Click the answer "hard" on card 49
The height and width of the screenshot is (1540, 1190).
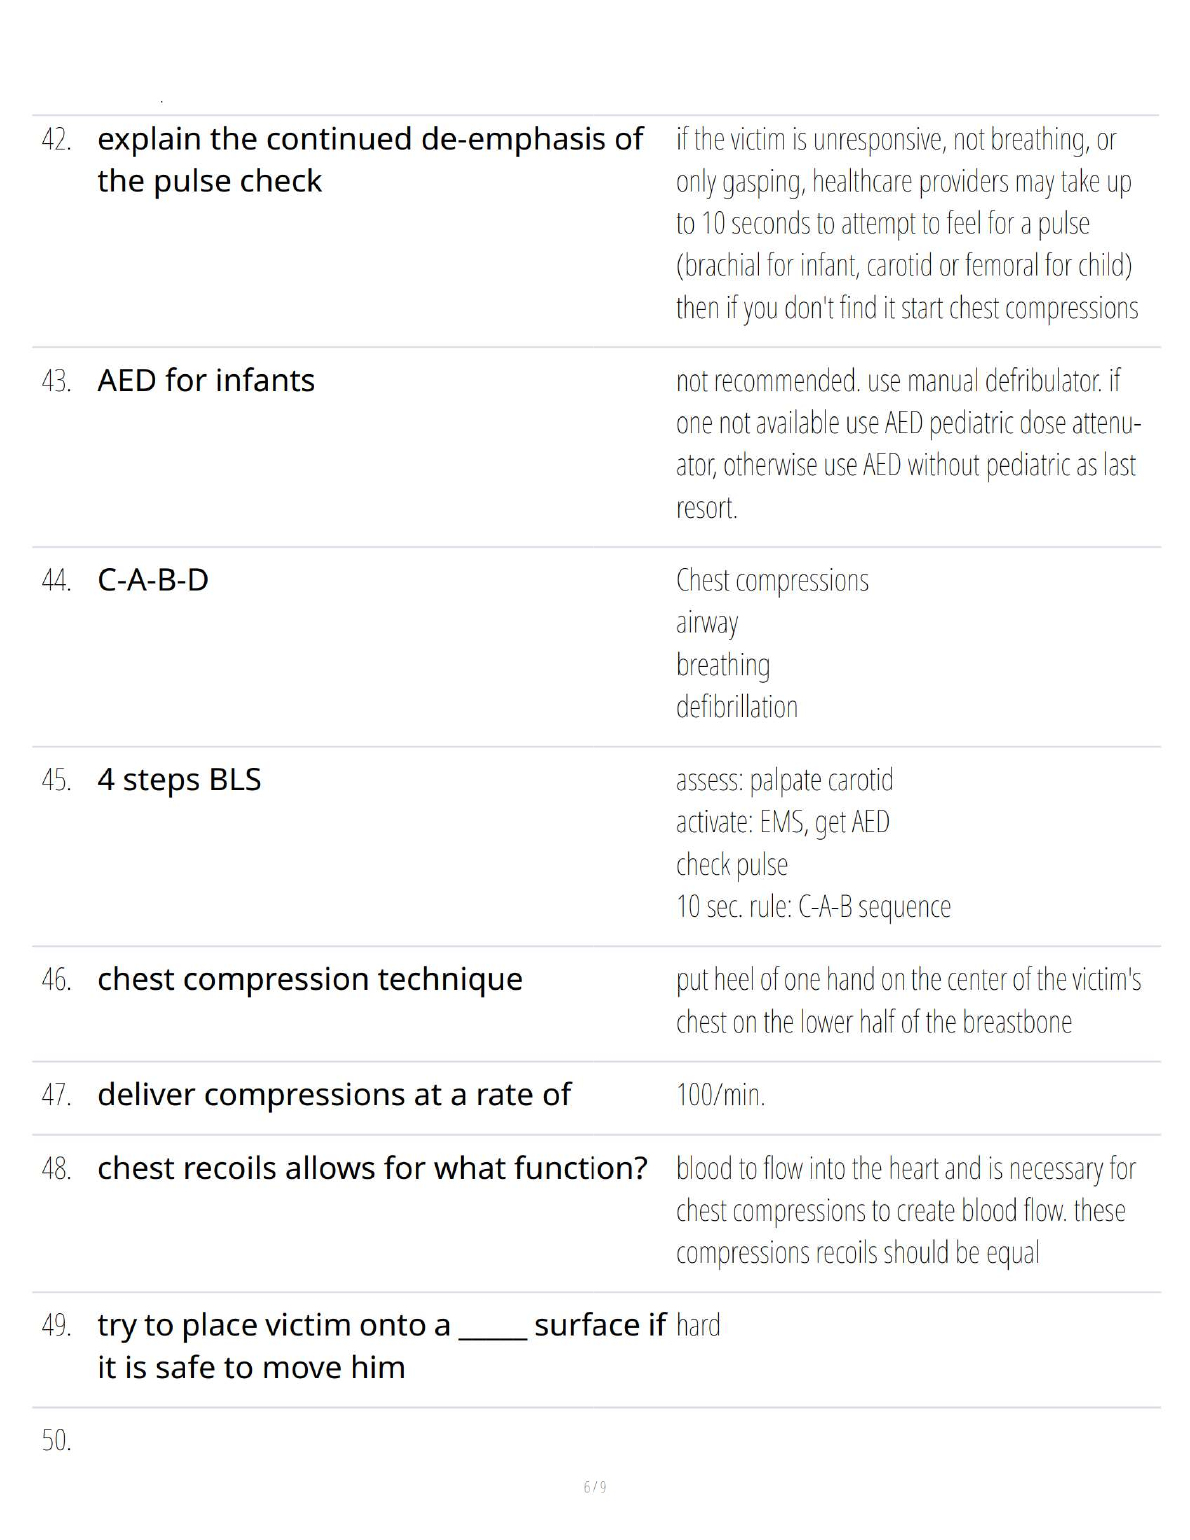click(x=698, y=1326)
